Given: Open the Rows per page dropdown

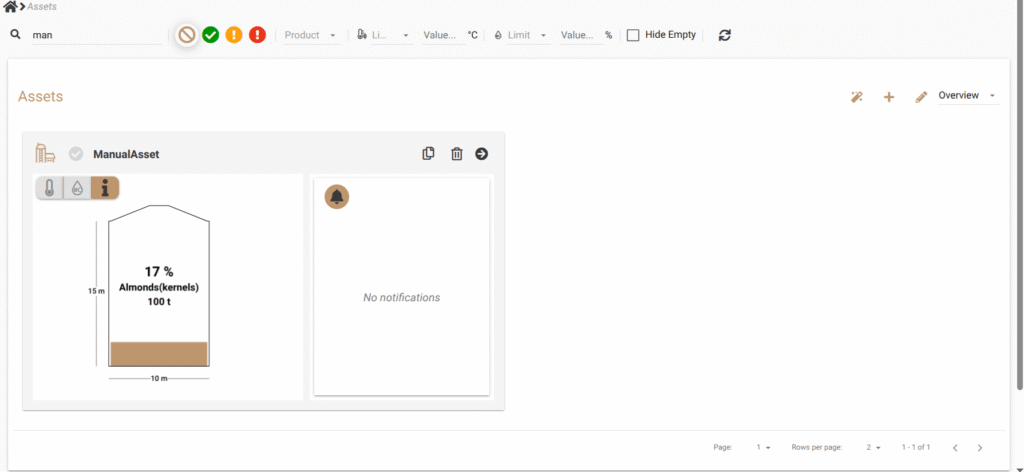Looking at the screenshot, I should click(872, 447).
